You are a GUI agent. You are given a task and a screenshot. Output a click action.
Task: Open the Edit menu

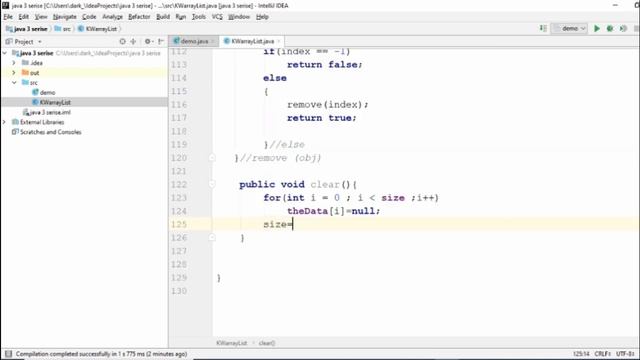(24, 17)
